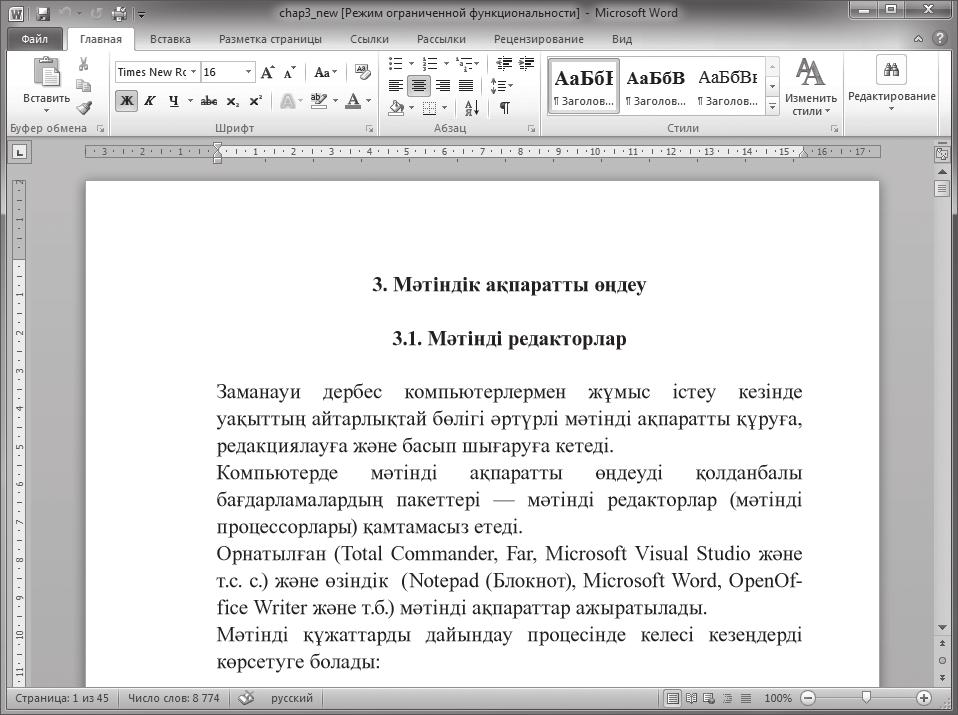
Task: Open Change Case Aa dropdown
Action: coord(325,73)
